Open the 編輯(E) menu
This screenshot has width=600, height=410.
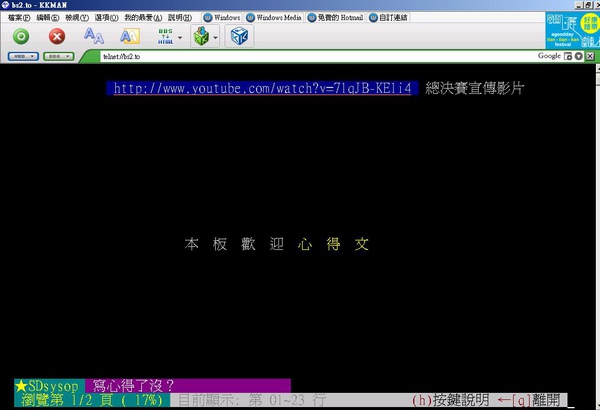coord(47,18)
